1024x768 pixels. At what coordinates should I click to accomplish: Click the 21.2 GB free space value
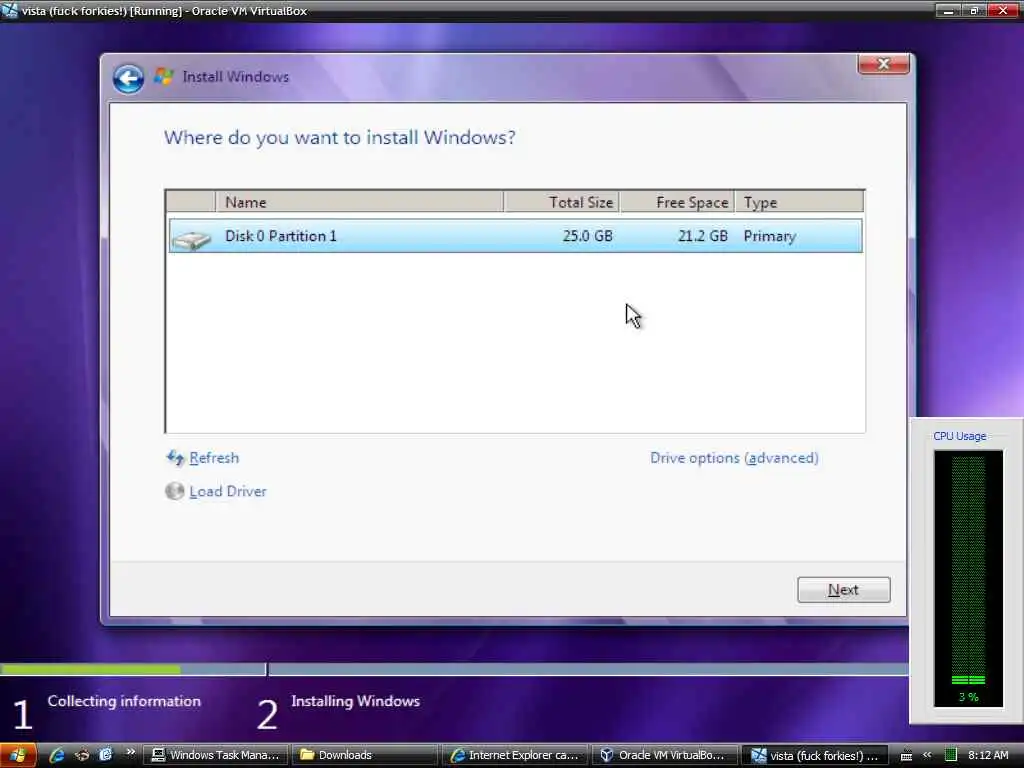coord(703,236)
